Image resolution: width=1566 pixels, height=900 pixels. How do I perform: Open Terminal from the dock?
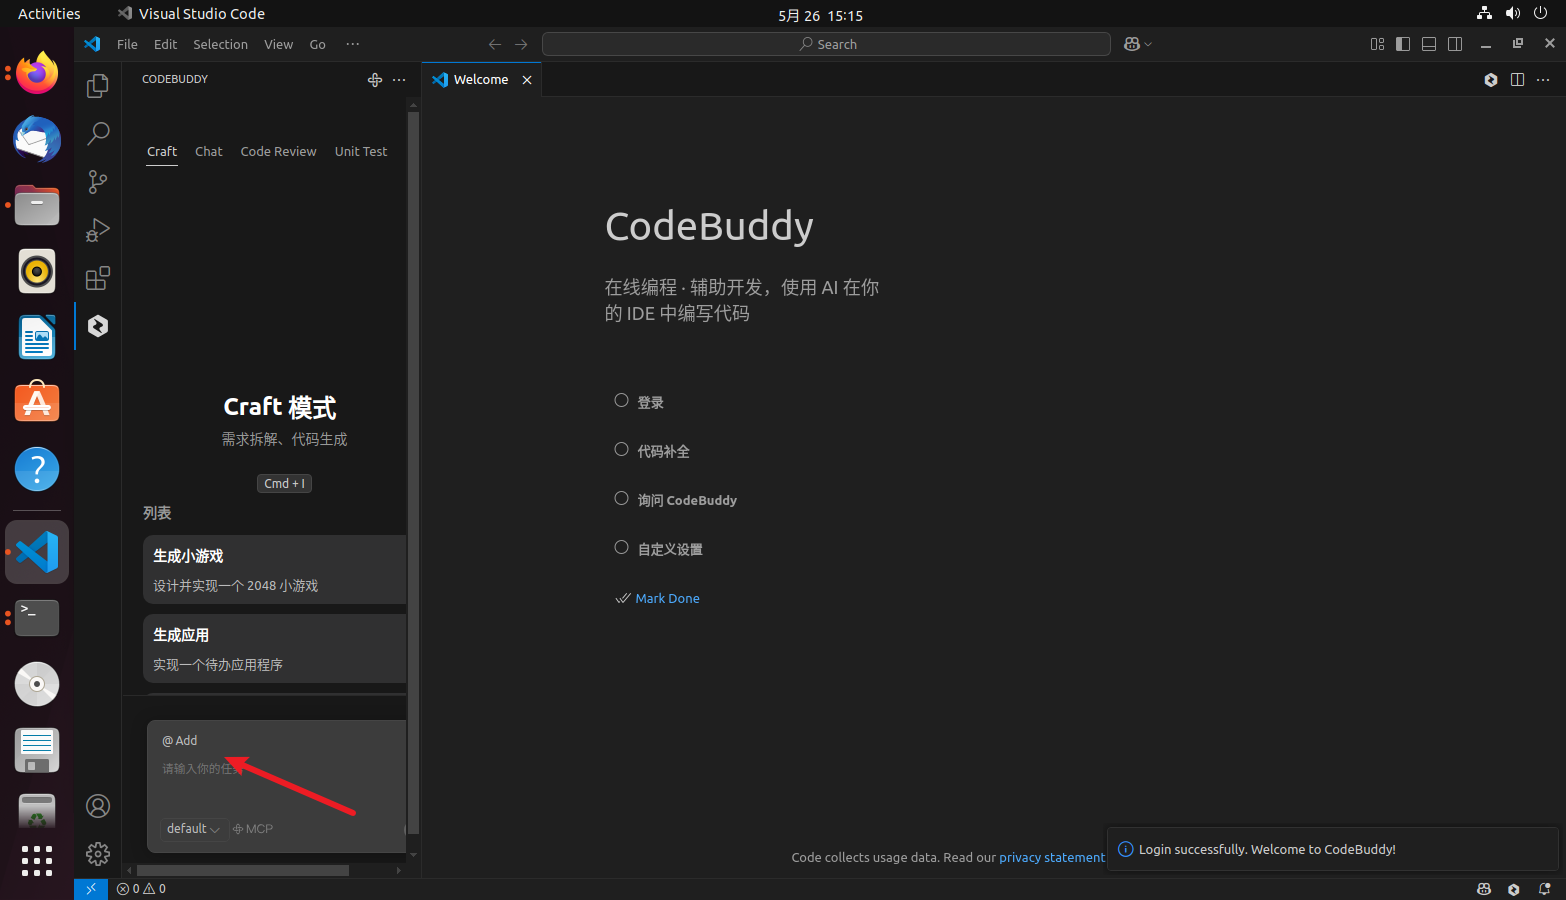point(37,618)
